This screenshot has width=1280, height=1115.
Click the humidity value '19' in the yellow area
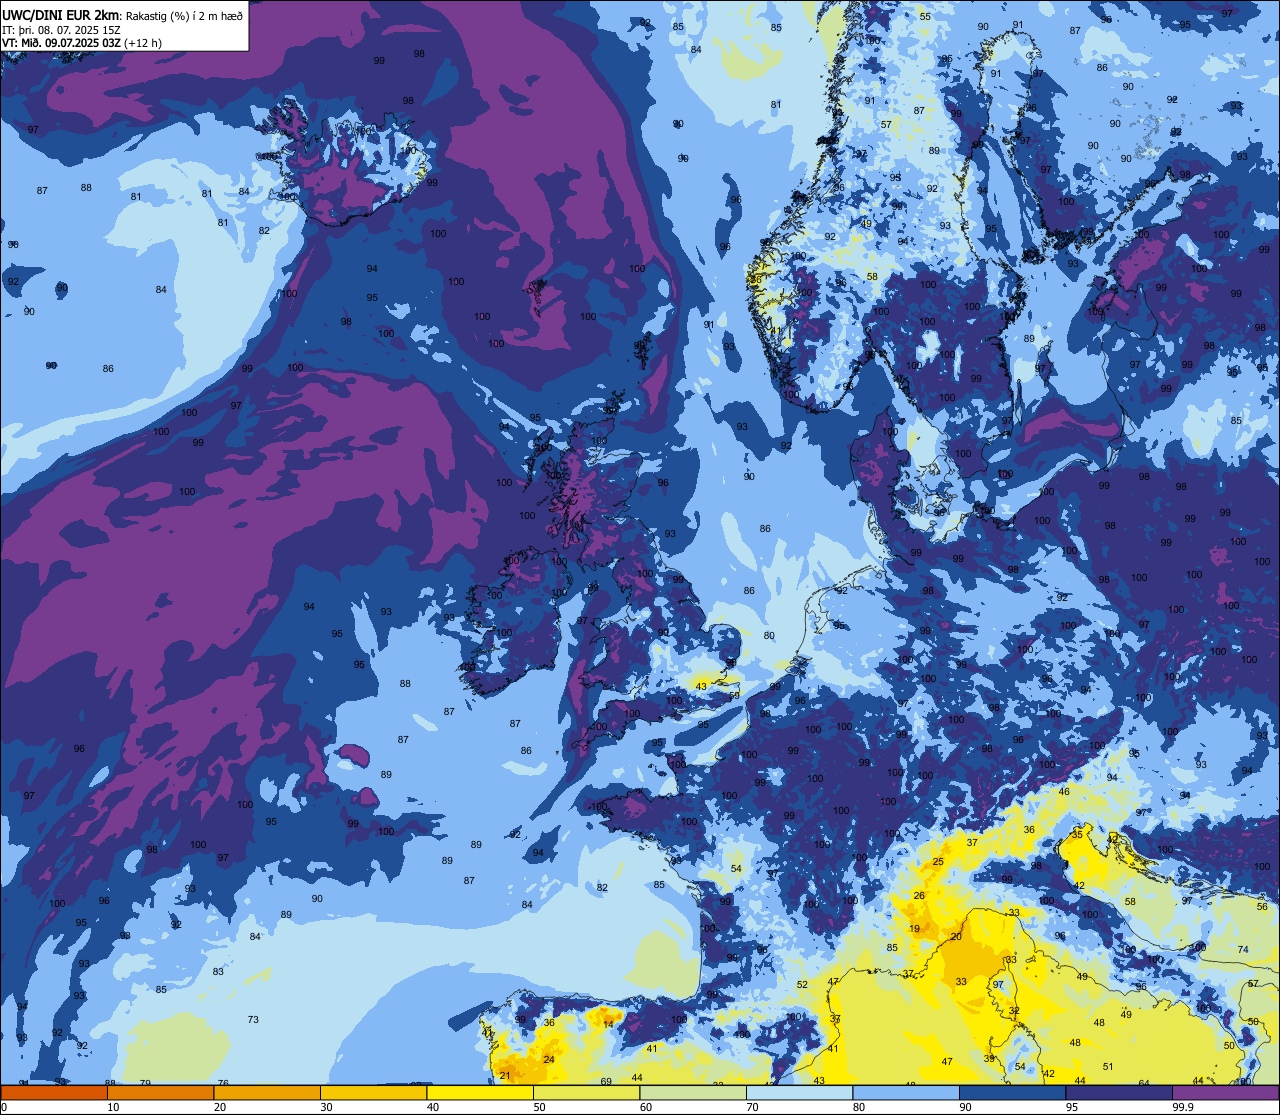914,929
